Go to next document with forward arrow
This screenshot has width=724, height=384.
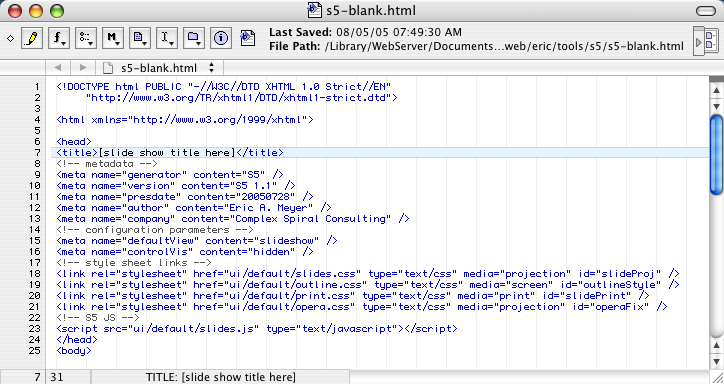pyautogui.click(x=83, y=68)
